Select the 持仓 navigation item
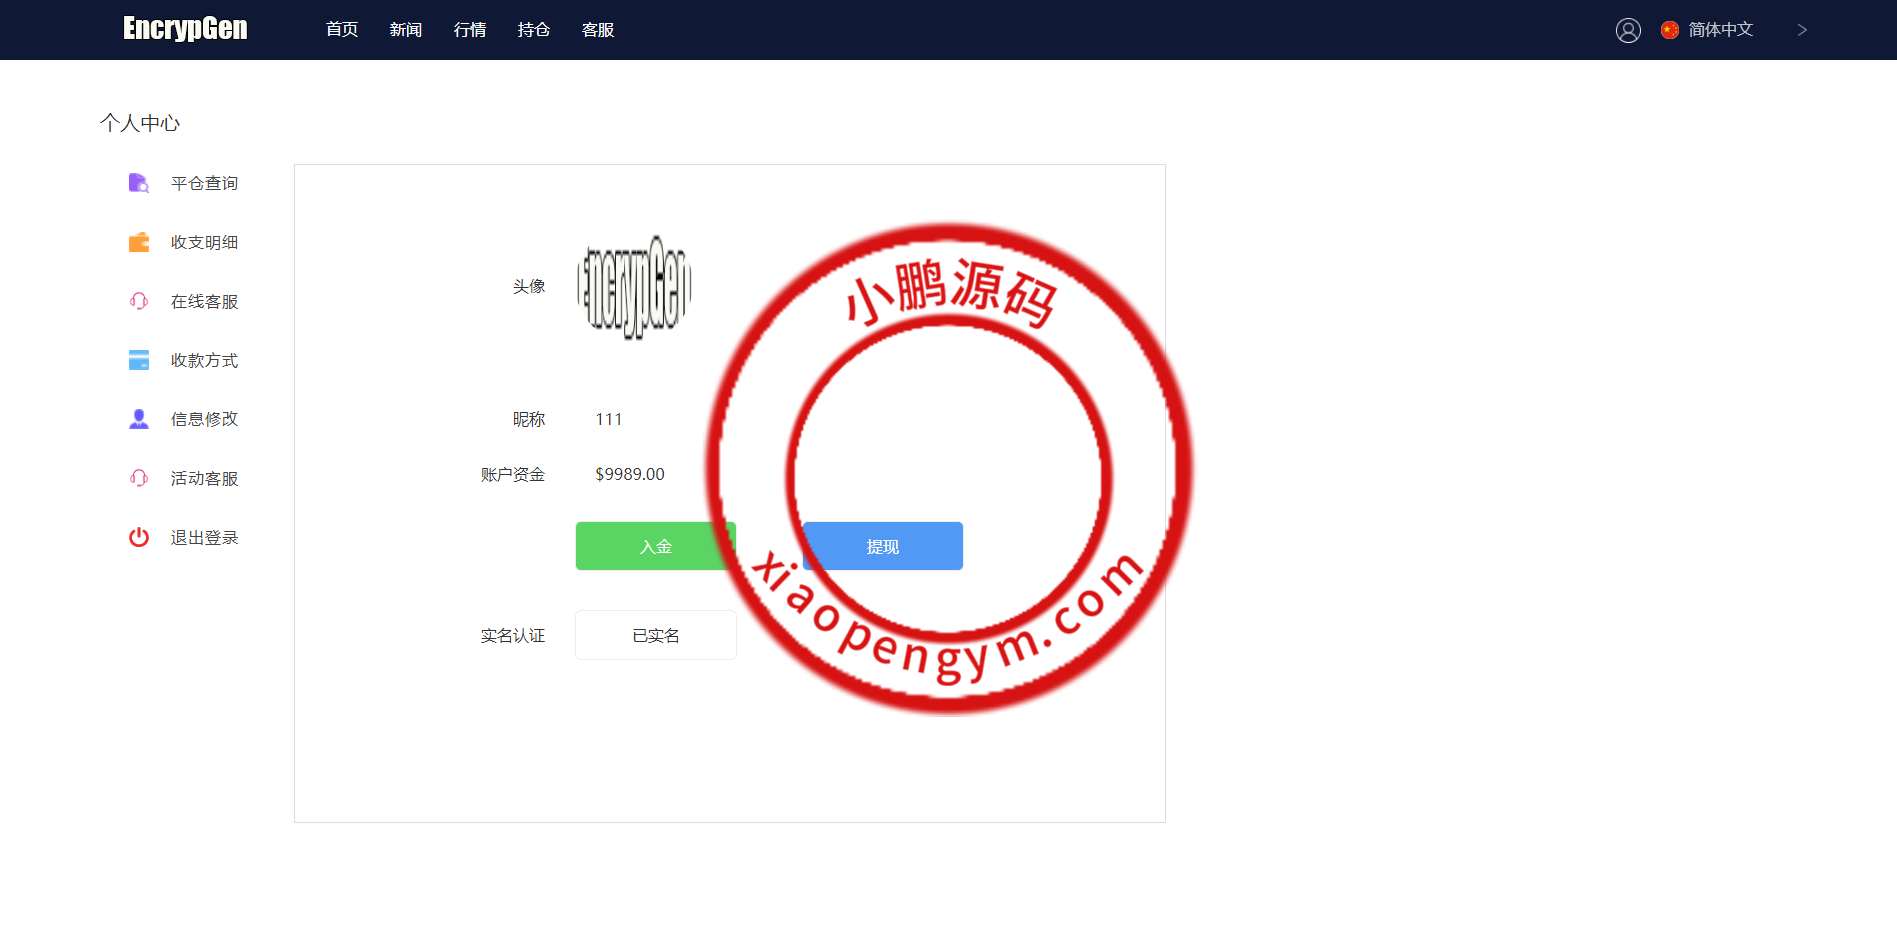Image resolution: width=1897 pixels, height=934 pixels. (533, 30)
